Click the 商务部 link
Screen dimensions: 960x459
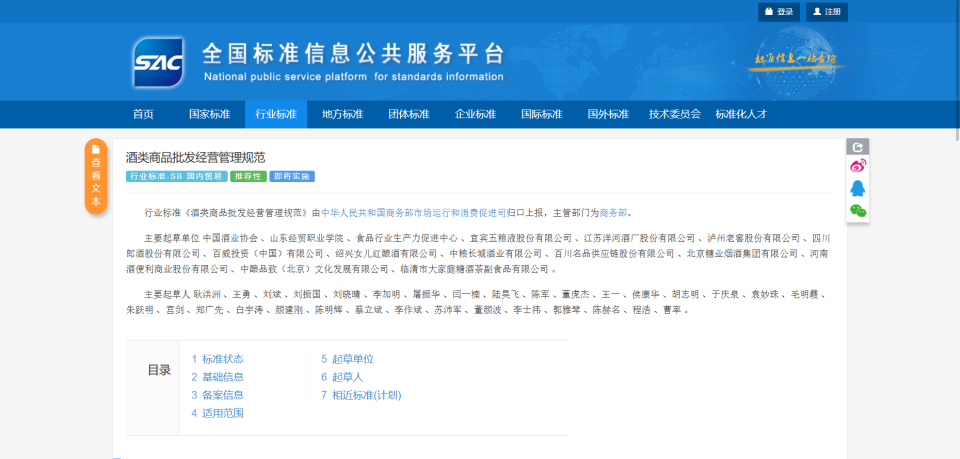[x=613, y=213]
